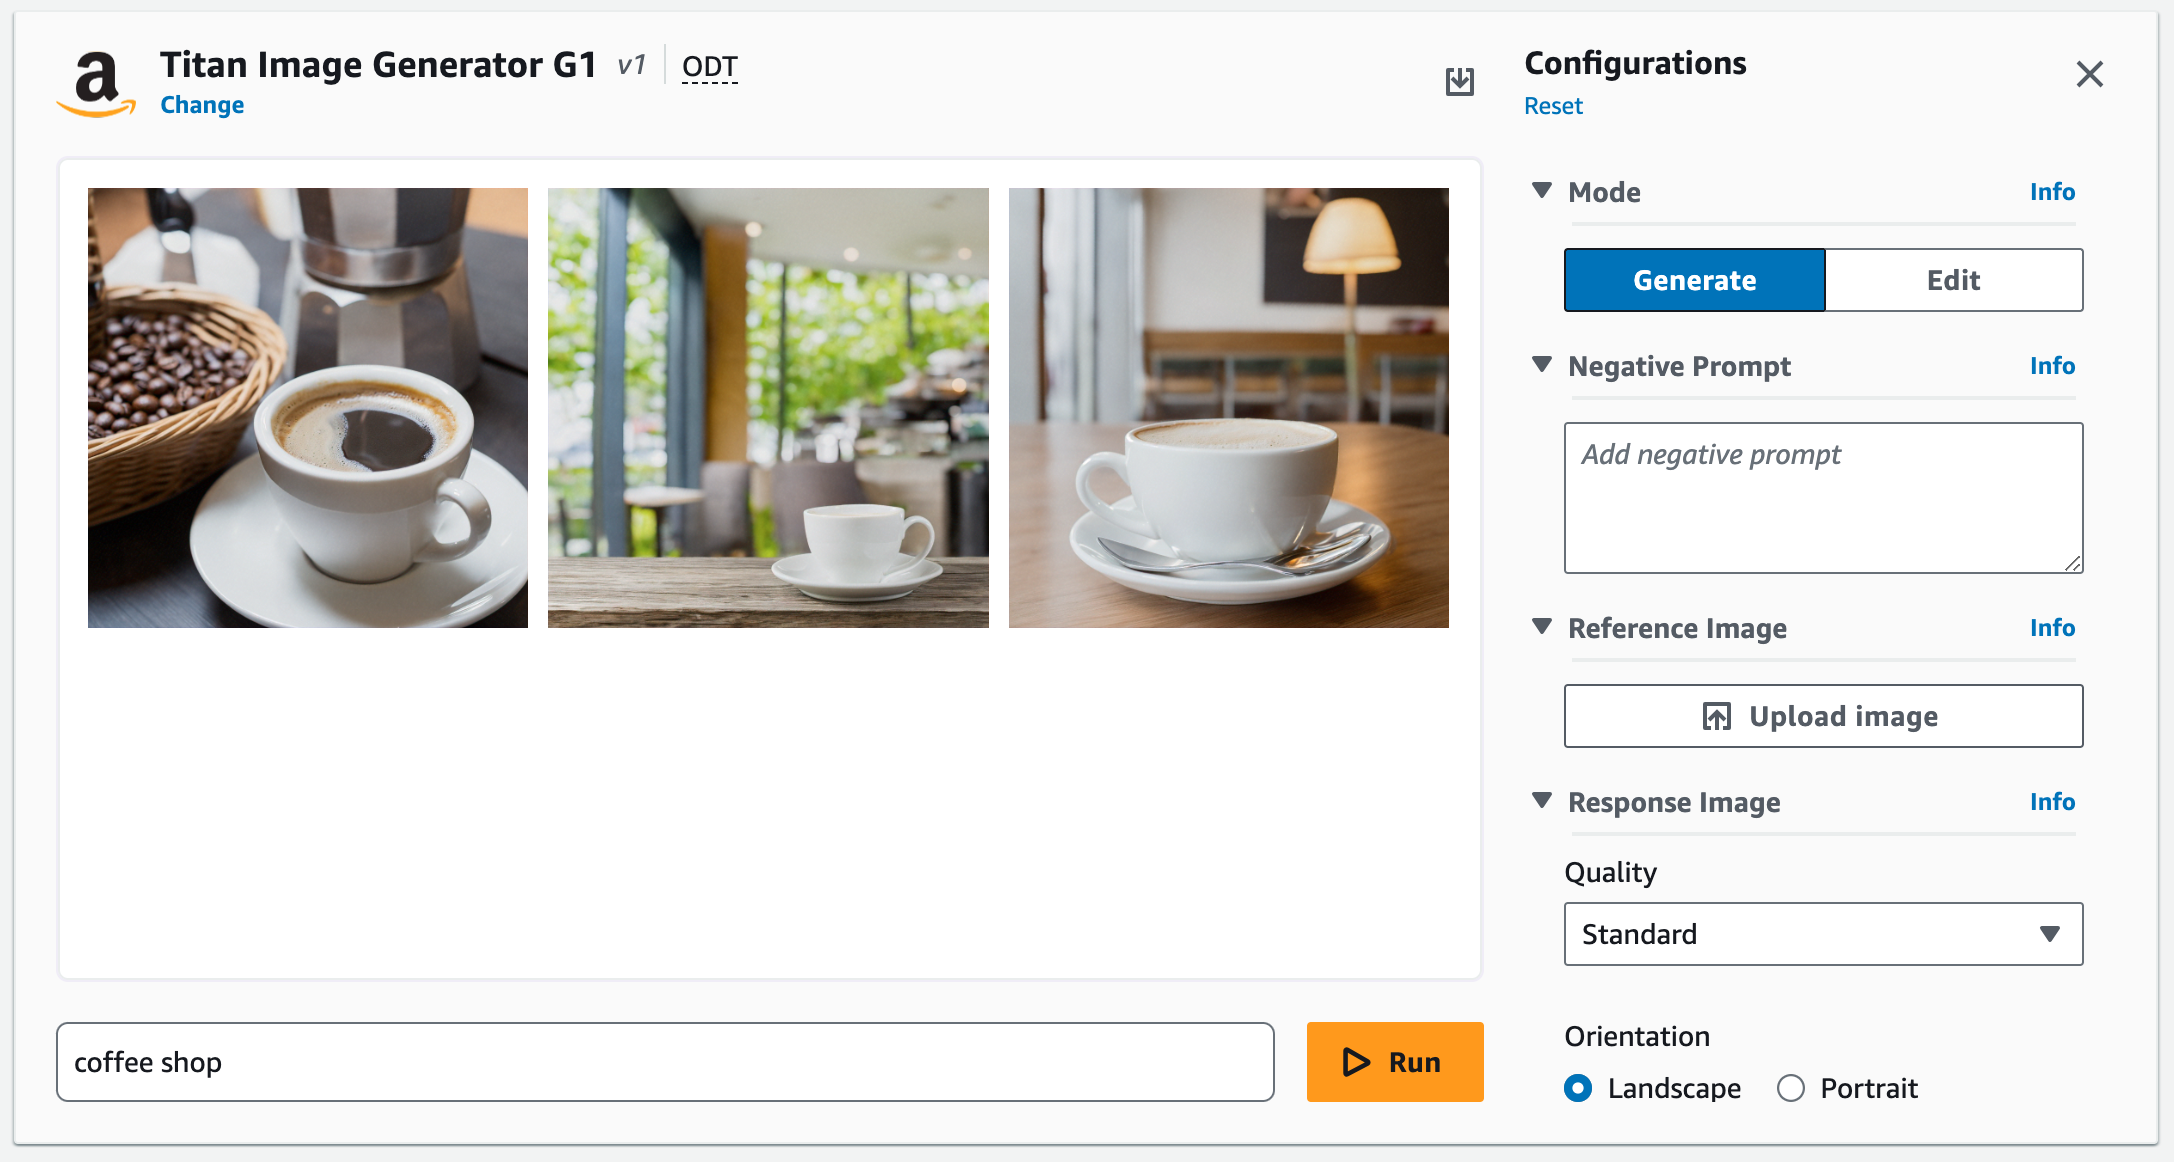Open Change to switch the model
The height and width of the screenshot is (1162, 2174).
201,104
